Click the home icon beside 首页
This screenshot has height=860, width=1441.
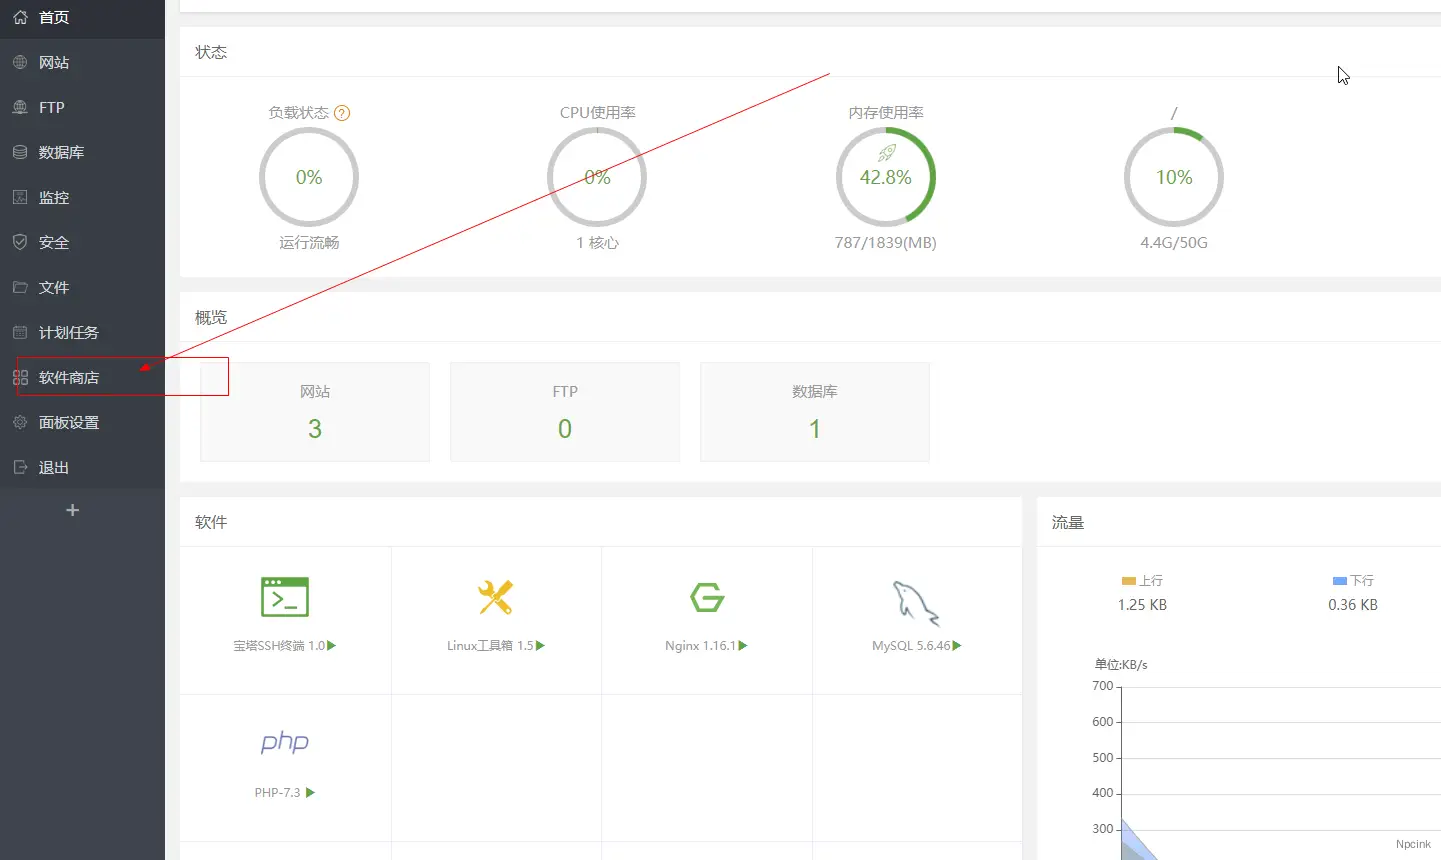pos(20,17)
